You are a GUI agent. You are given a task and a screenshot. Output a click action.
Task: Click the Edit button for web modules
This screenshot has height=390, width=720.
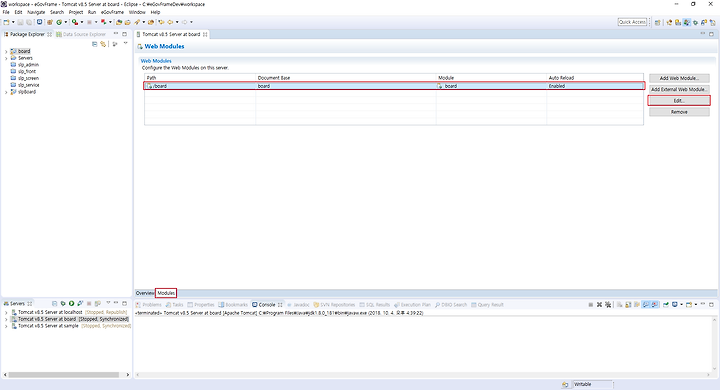[x=679, y=101]
